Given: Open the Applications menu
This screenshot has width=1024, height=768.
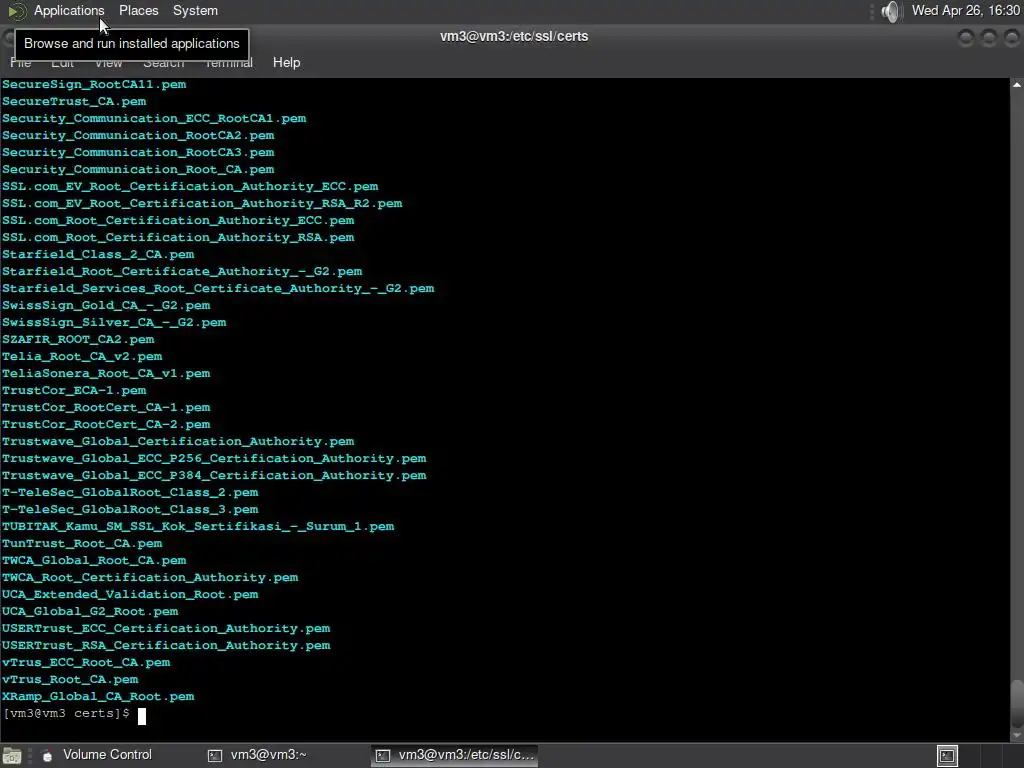Looking at the screenshot, I should (x=69, y=10).
